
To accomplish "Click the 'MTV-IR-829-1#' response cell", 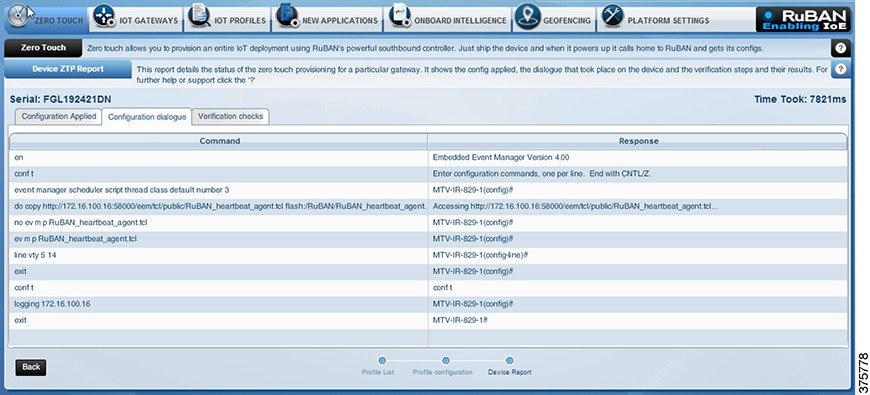I will tap(638, 320).
